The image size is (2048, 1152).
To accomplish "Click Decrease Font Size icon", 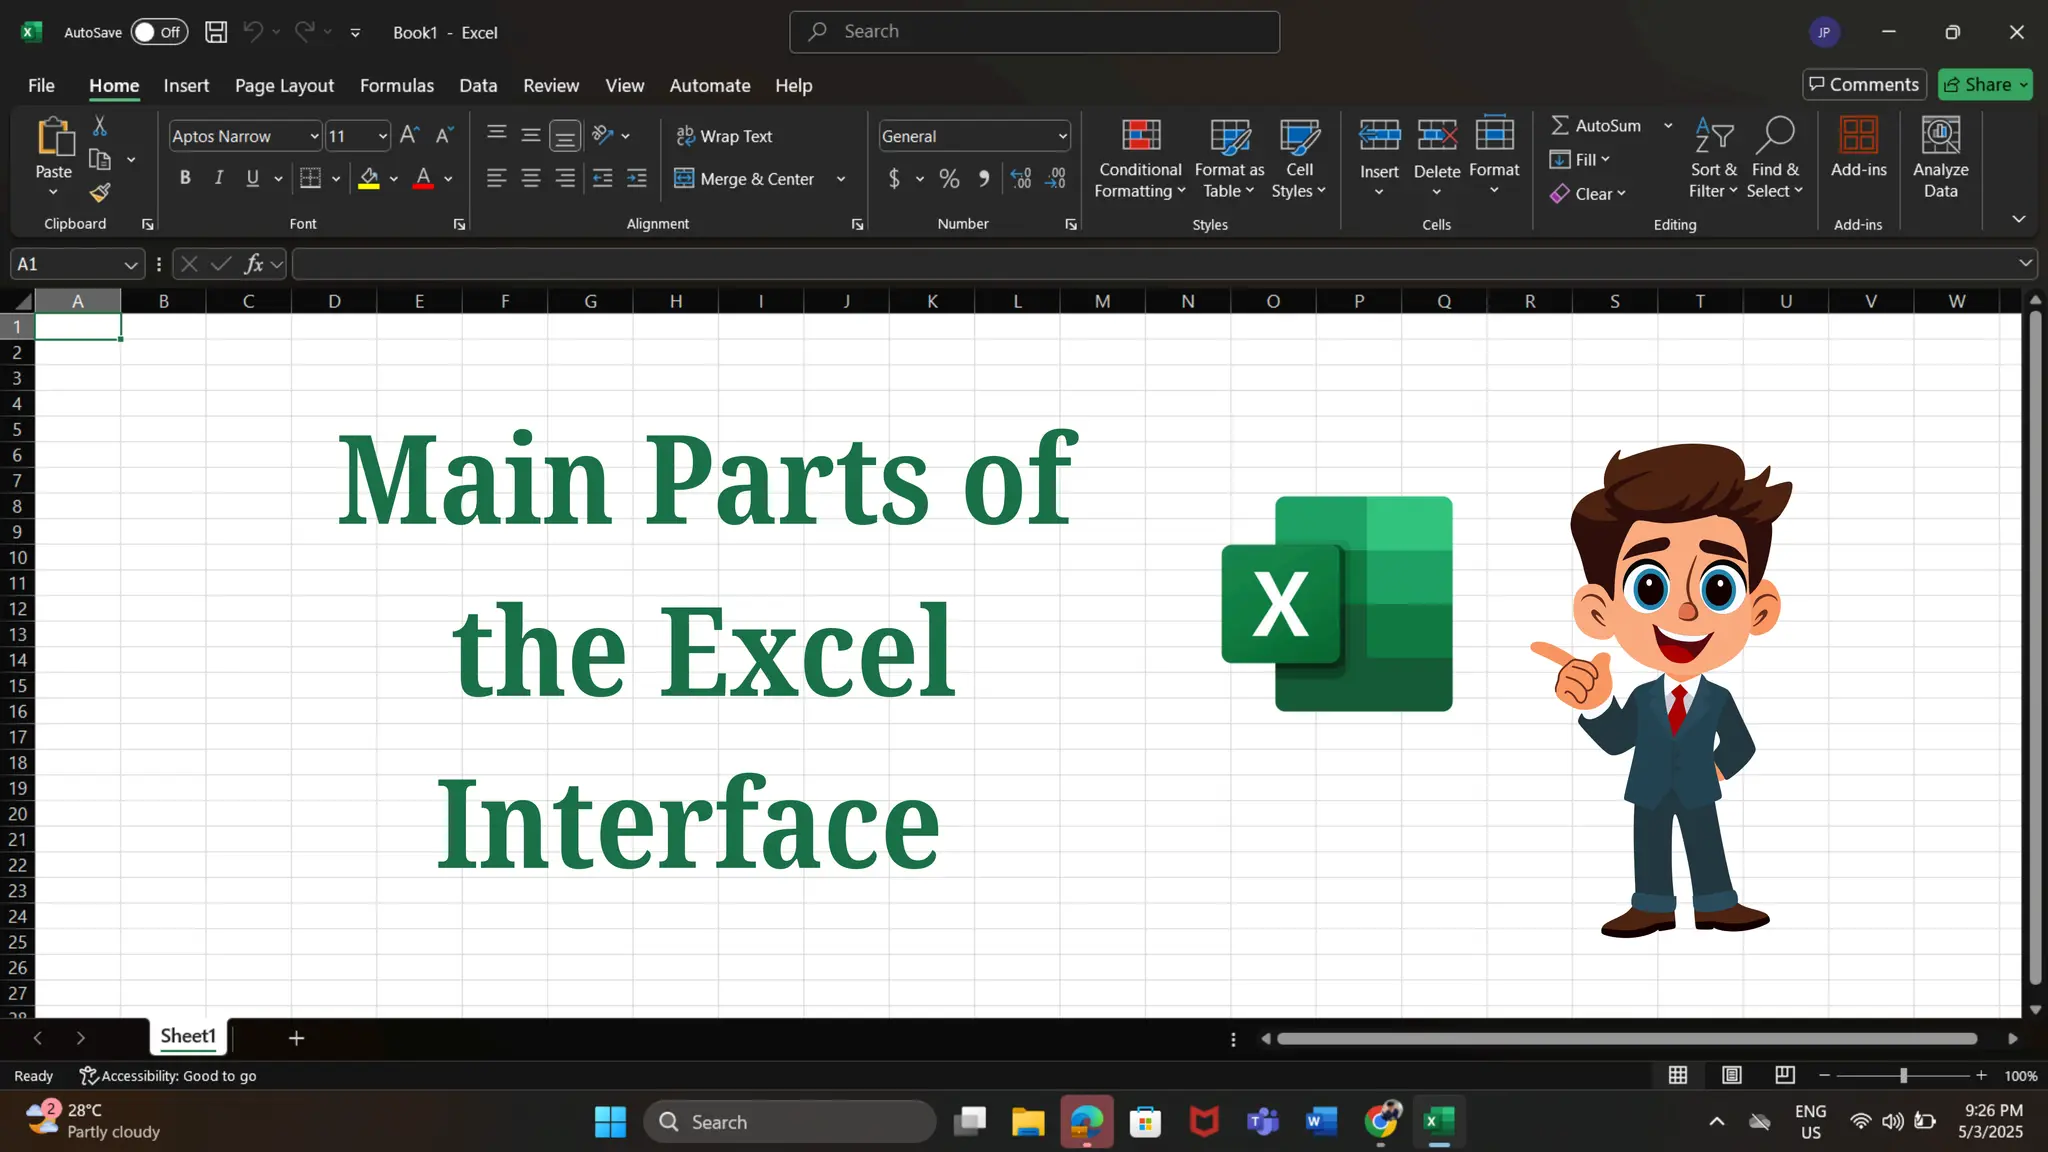I will click(x=444, y=136).
